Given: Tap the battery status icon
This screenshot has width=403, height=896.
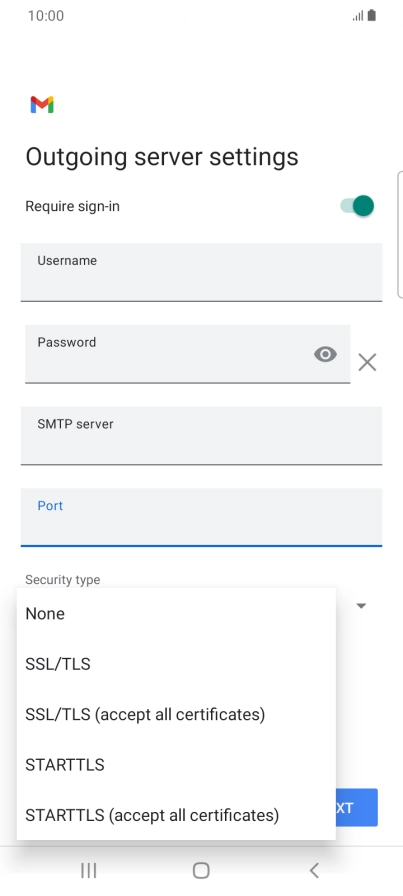Looking at the screenshot, I should tap(372, 15).
